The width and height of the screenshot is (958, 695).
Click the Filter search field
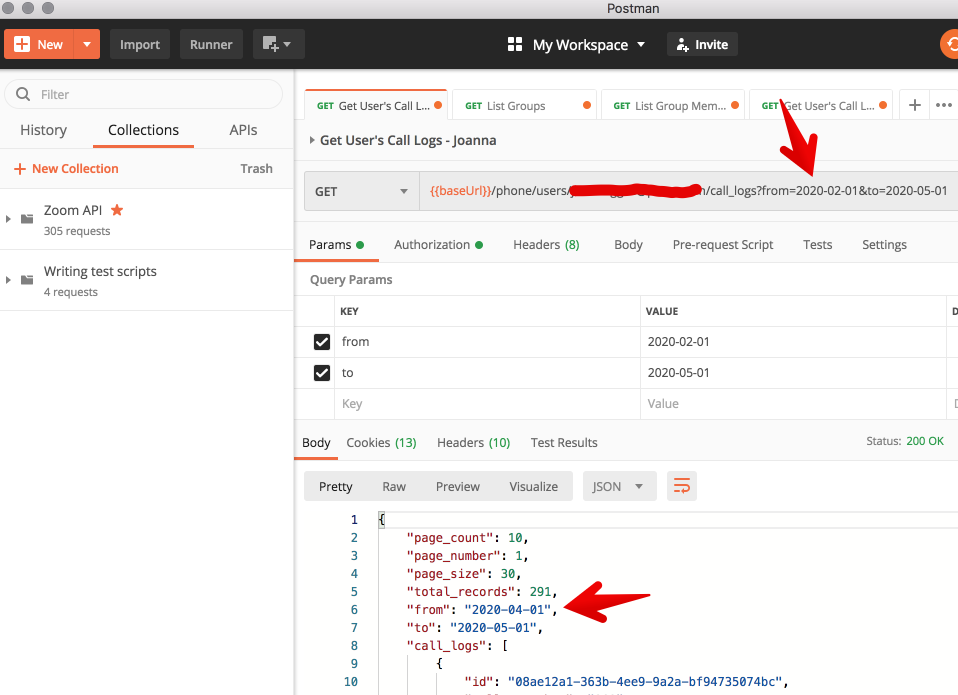point(143,95)
